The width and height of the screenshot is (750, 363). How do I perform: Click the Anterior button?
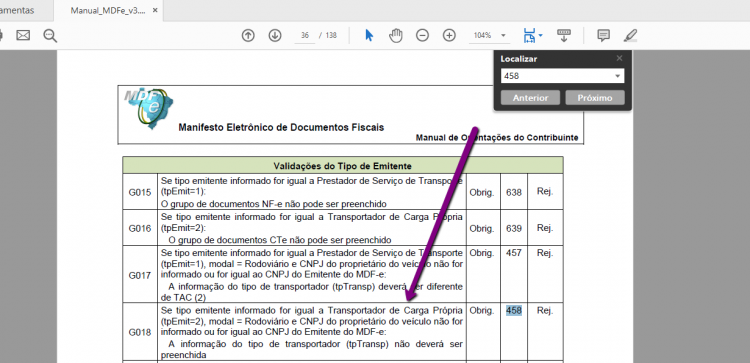[x=530, y=98]
